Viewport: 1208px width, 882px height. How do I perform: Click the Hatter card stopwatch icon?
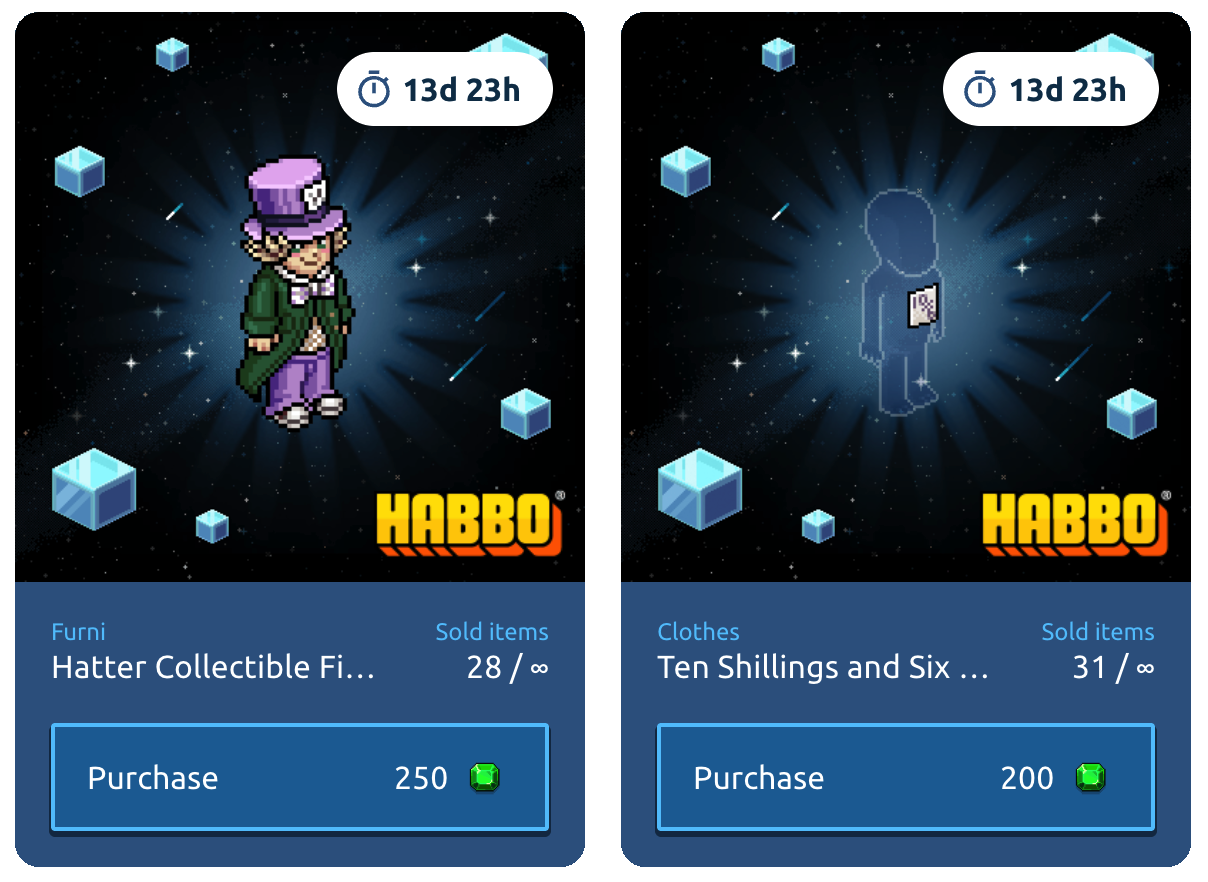click(x=374, y=90)
